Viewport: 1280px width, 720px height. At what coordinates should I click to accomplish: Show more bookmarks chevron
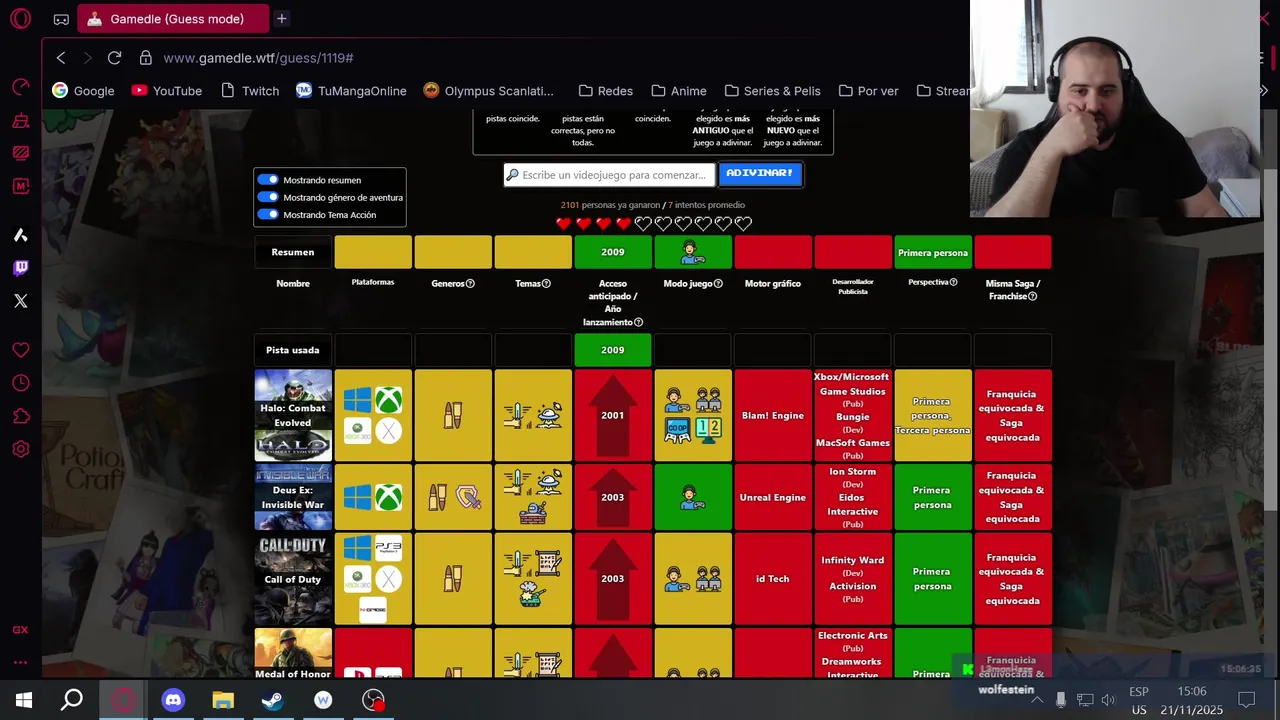(x=1264, y=91)
